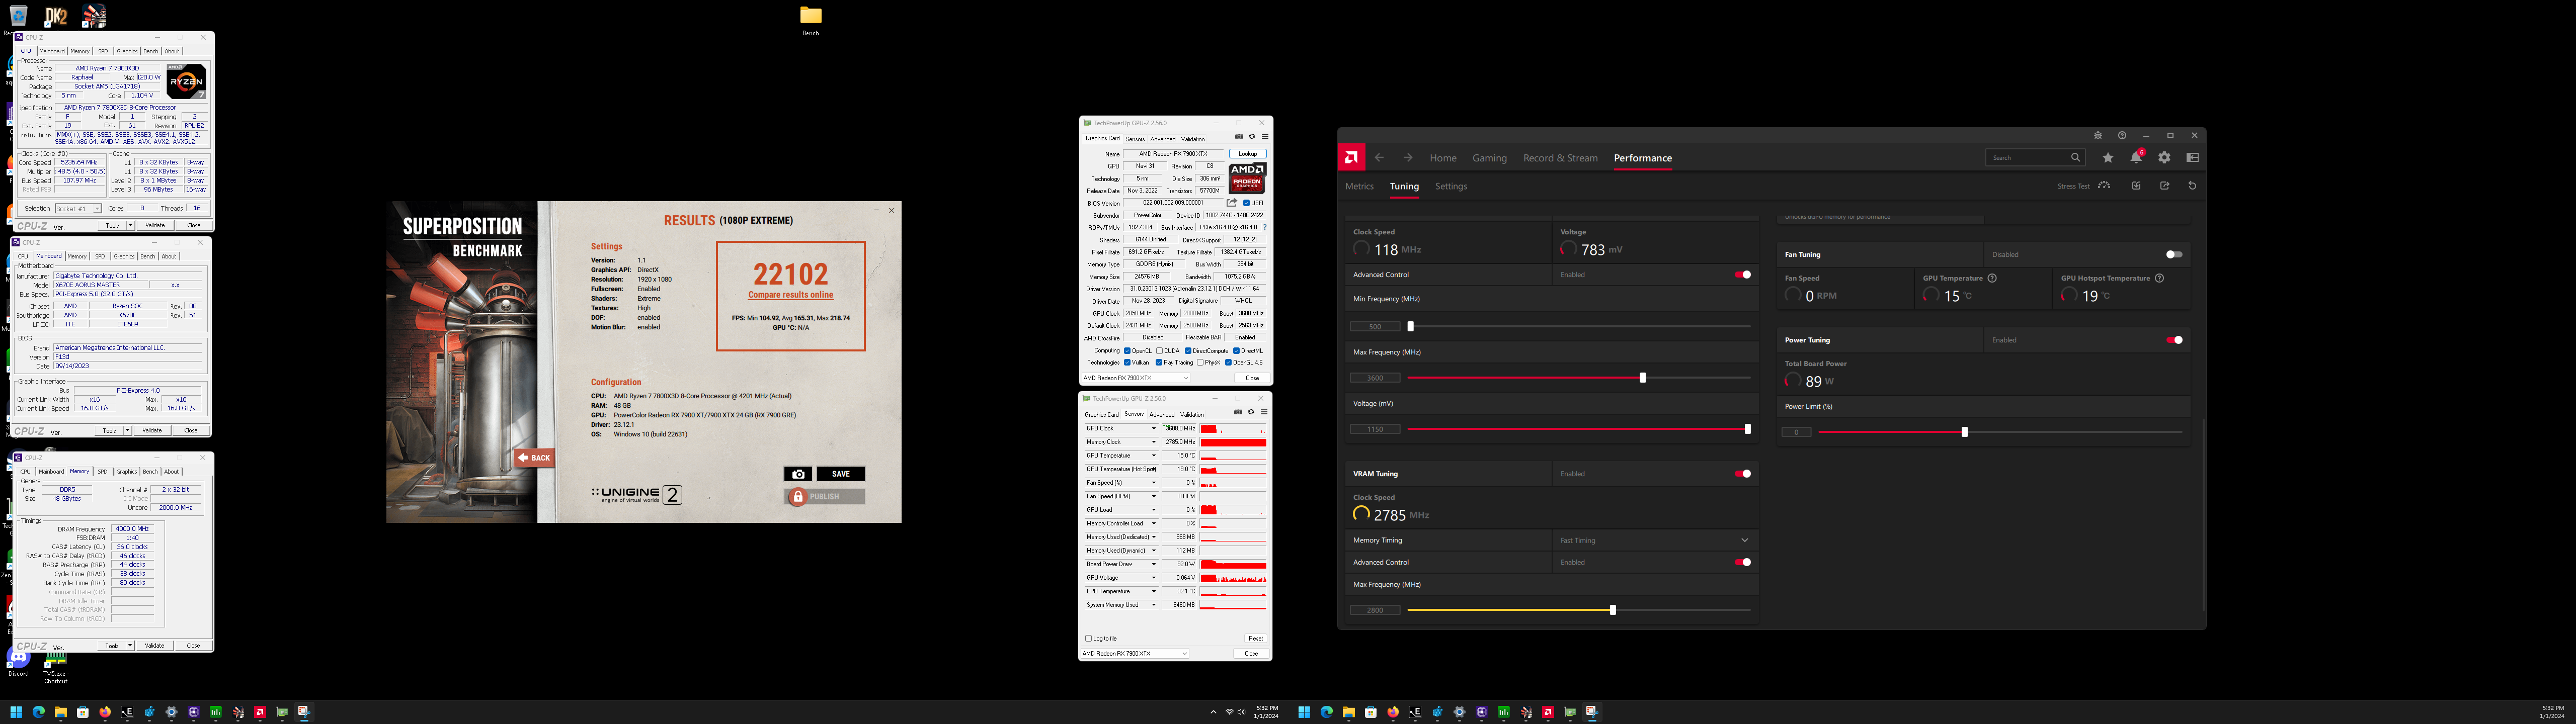The width and height of the screenshot is (2576, 724).
Task: Disable the Power Tuning switch
Action: (x=2173, y=340)
